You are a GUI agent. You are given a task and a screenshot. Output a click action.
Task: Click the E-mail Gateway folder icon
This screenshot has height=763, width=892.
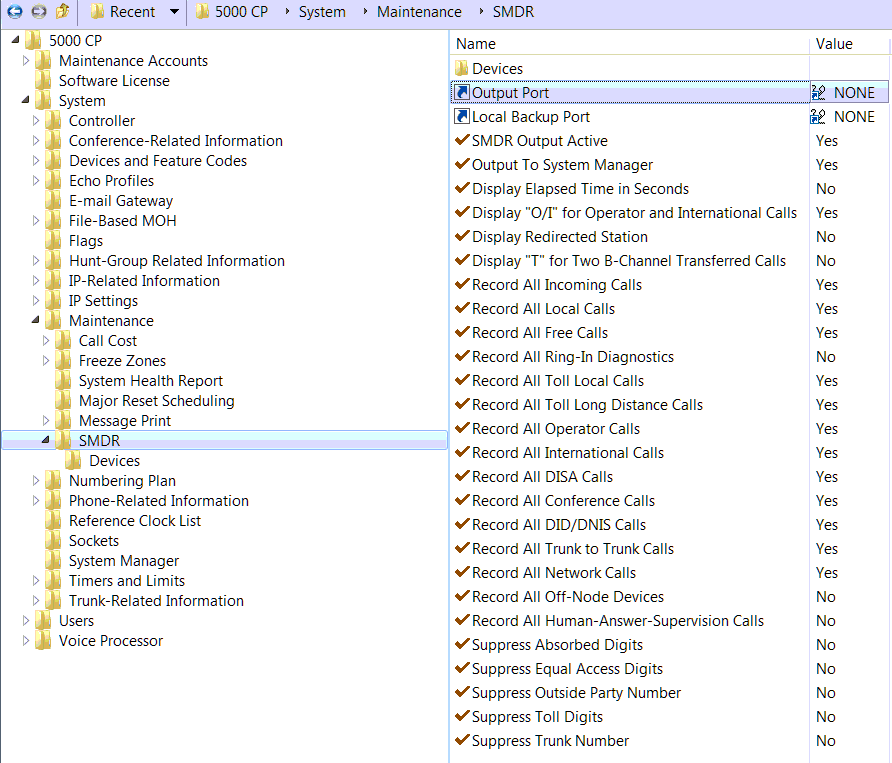tap(53, 201)
